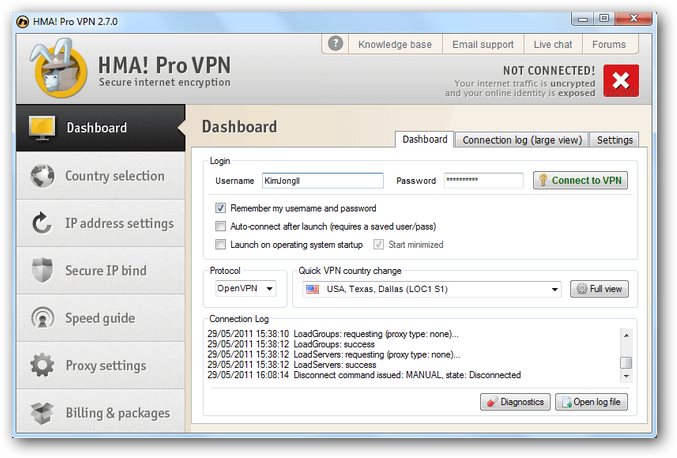This screenshot has height=458, width=677.
Task: Click the connection log scrollbar thumb
Action: 626,363
